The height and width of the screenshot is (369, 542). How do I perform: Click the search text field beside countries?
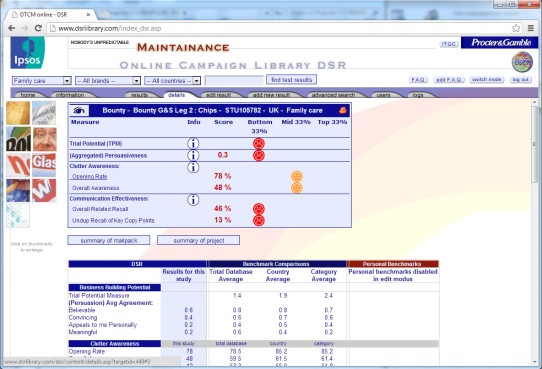234,81
